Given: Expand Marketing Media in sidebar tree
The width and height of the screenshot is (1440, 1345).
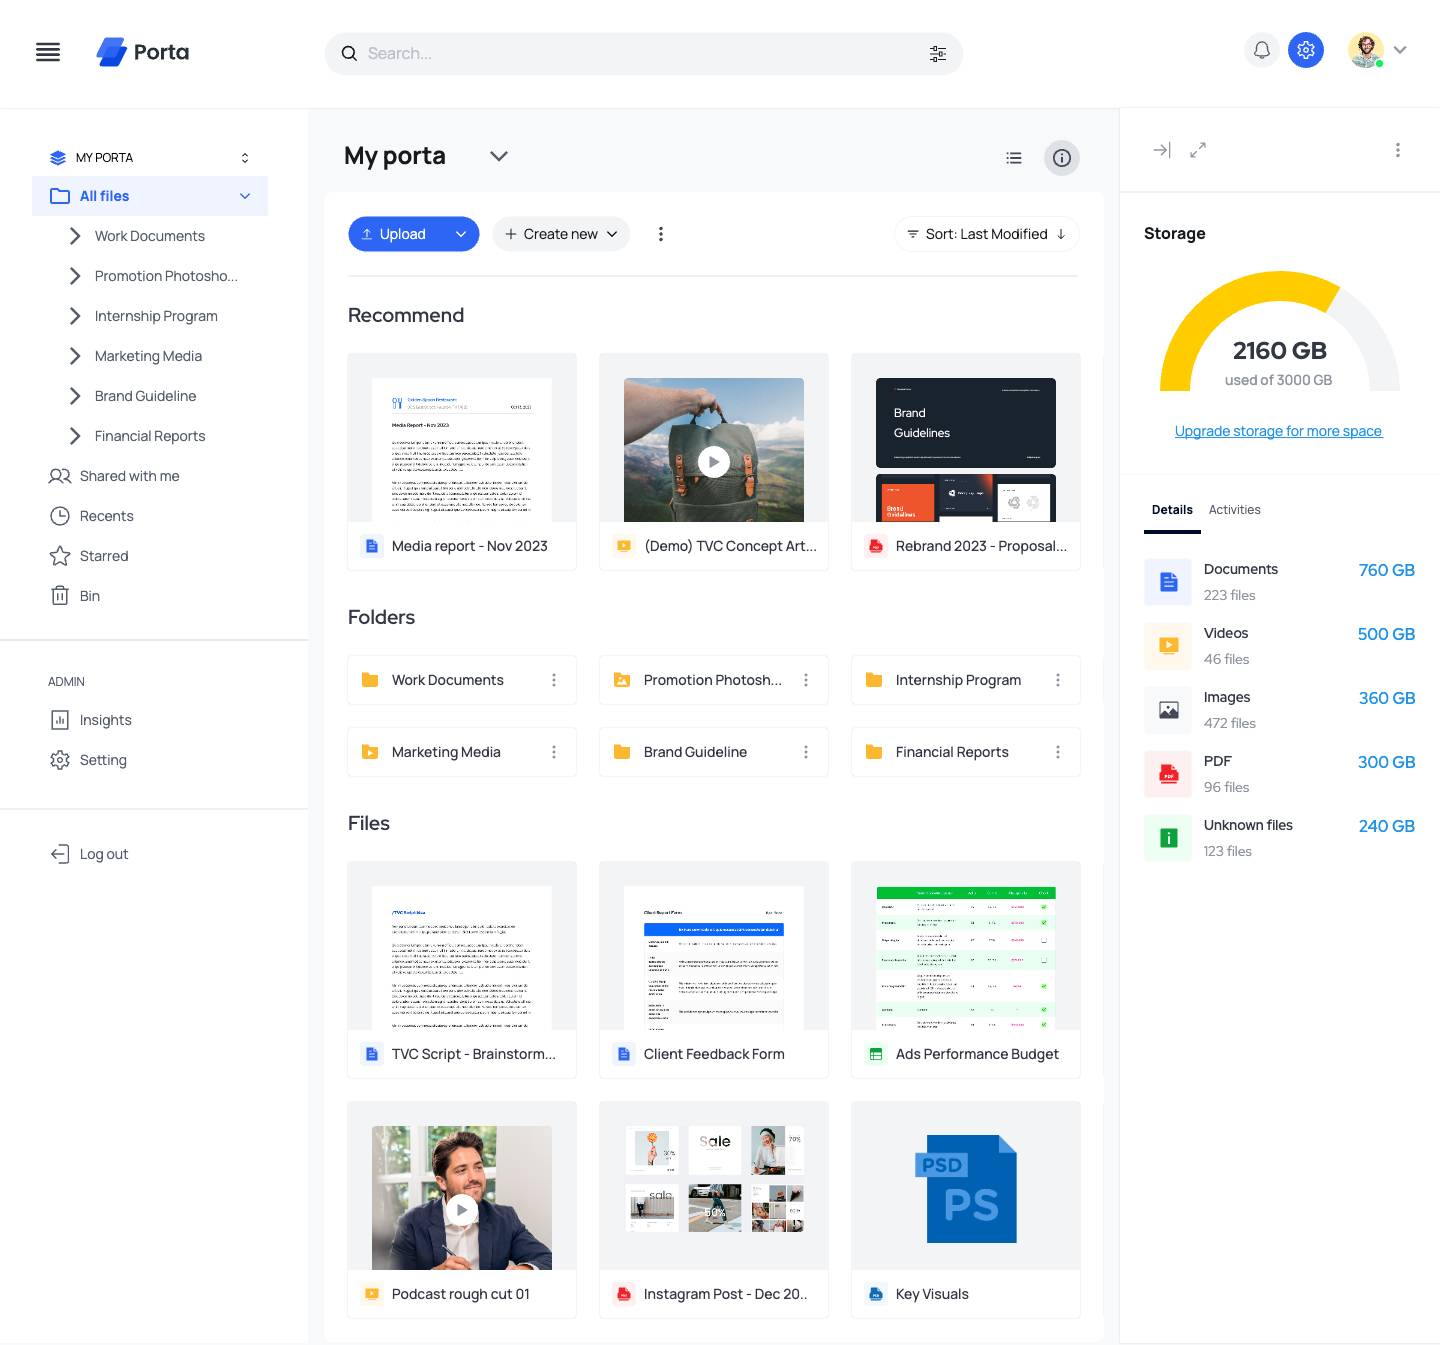Looking at the screenshot, I should click(75, 356).
